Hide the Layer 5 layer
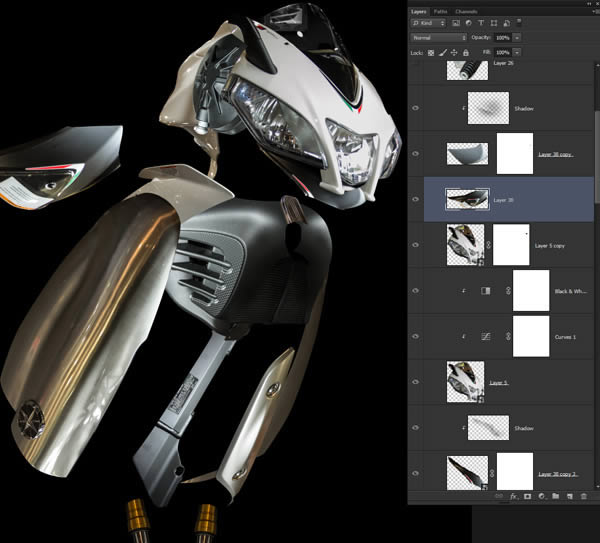600x543 pixels. tap(416, 382)
